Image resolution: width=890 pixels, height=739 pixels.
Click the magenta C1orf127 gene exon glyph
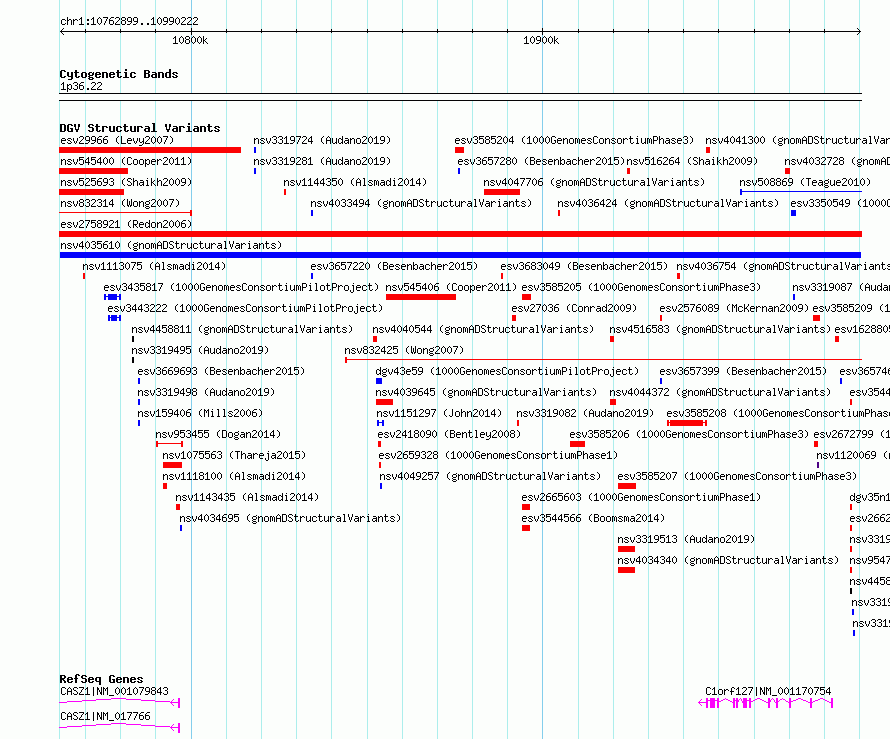(x=766, y=703)
